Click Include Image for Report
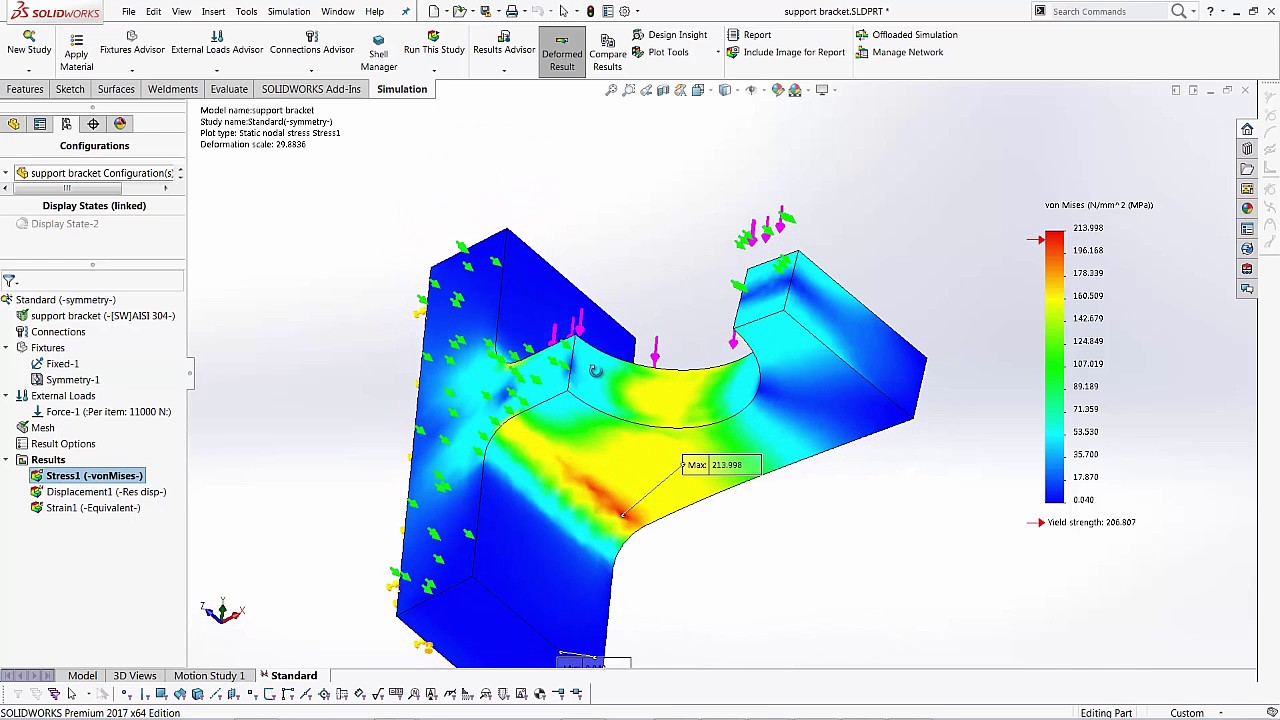The height and width of the screenshot is (720, 1280). point(785,52)
